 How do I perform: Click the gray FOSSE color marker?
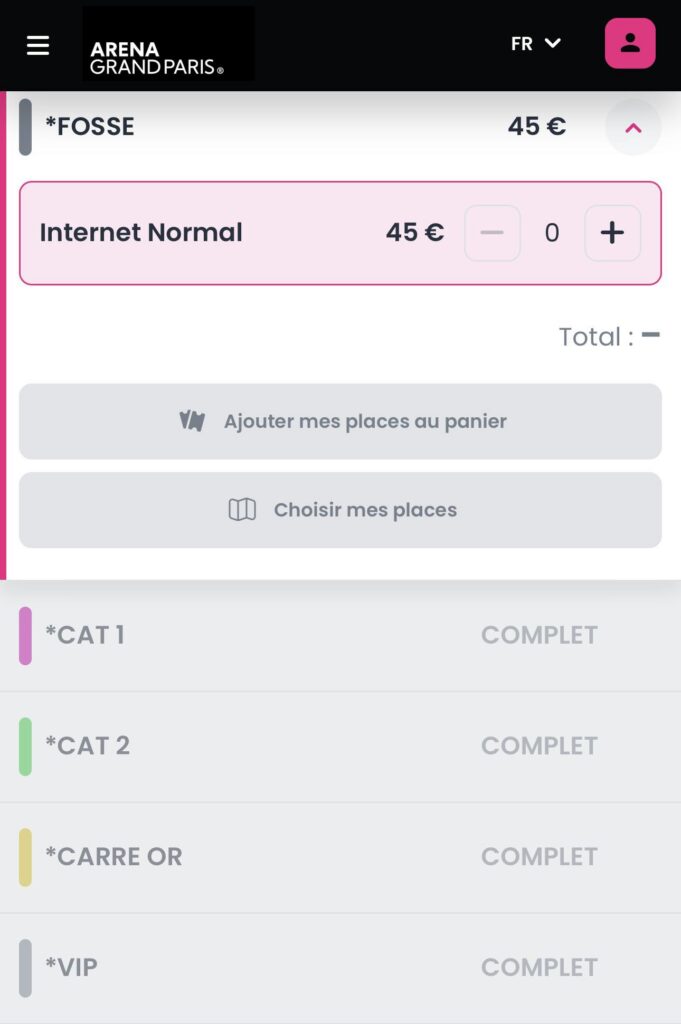(x=25, y=127)
